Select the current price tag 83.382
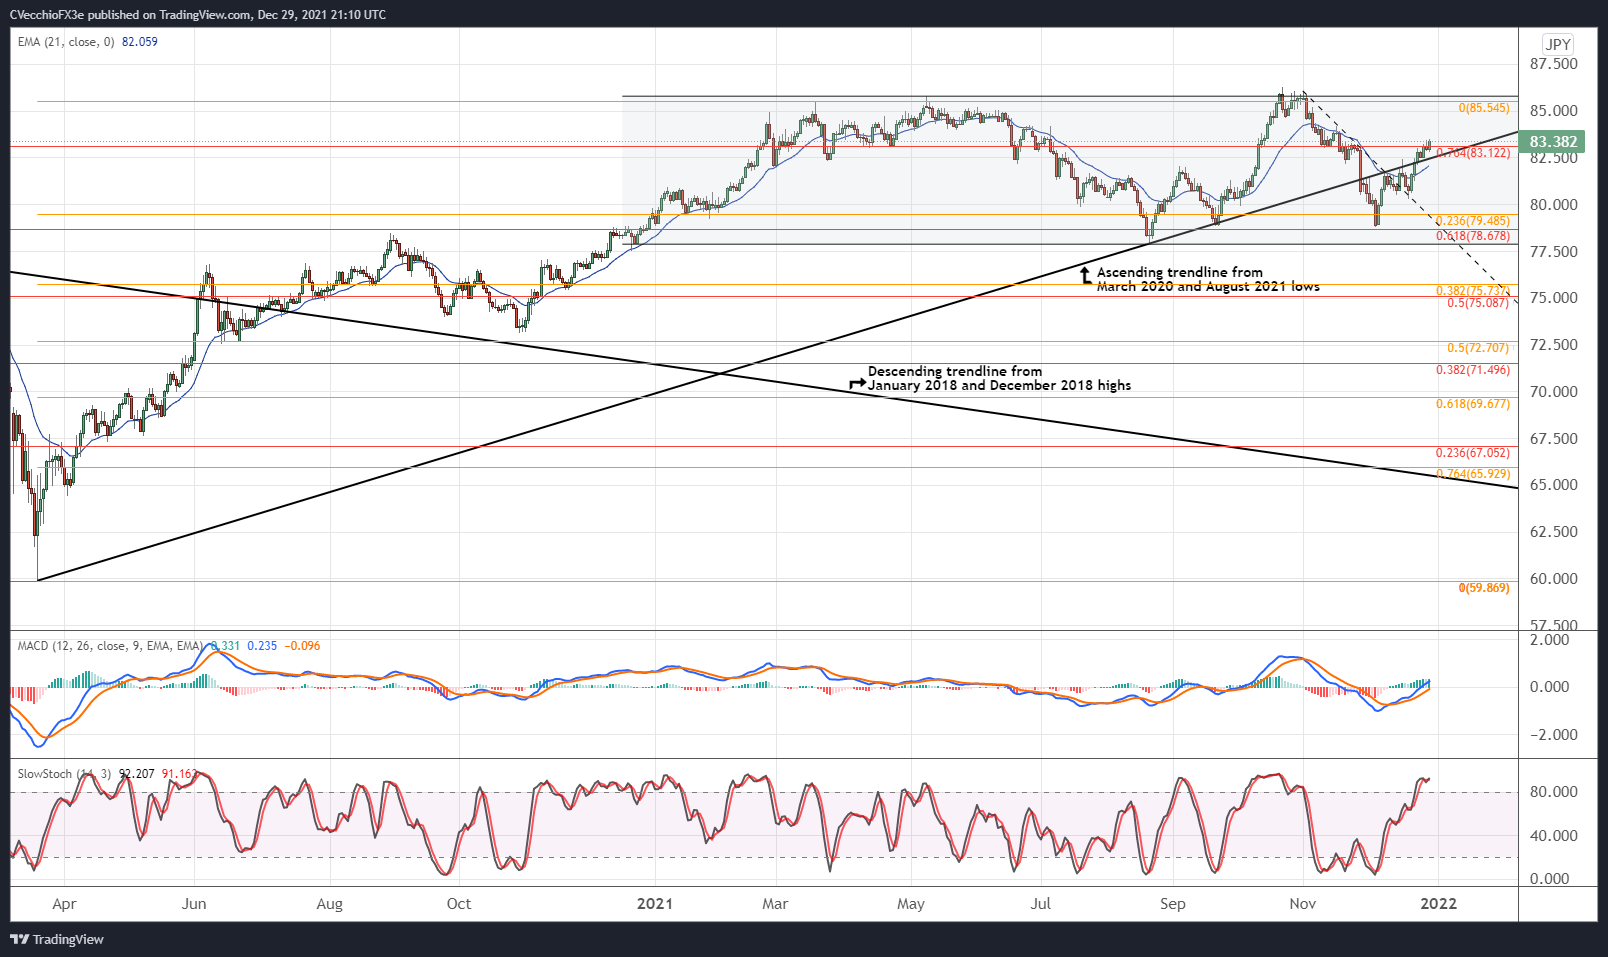 click(1553, 142)
